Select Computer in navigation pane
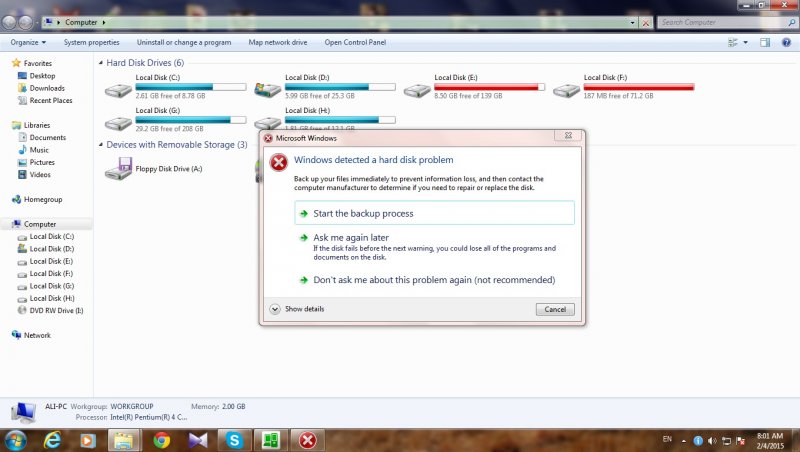This screenshot has width=800, height=452. click(34, 224)
